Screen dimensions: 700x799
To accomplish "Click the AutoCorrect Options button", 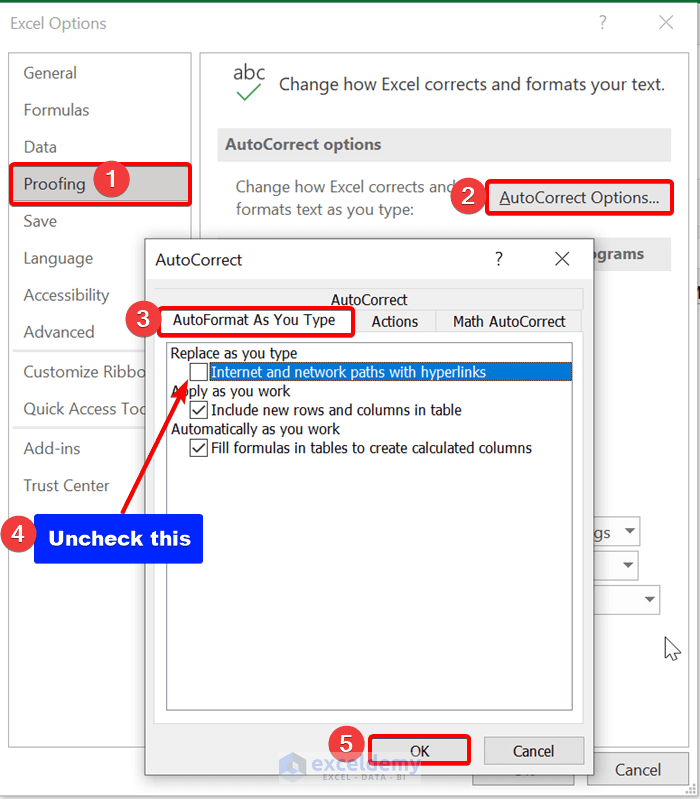I will (579, 198).
